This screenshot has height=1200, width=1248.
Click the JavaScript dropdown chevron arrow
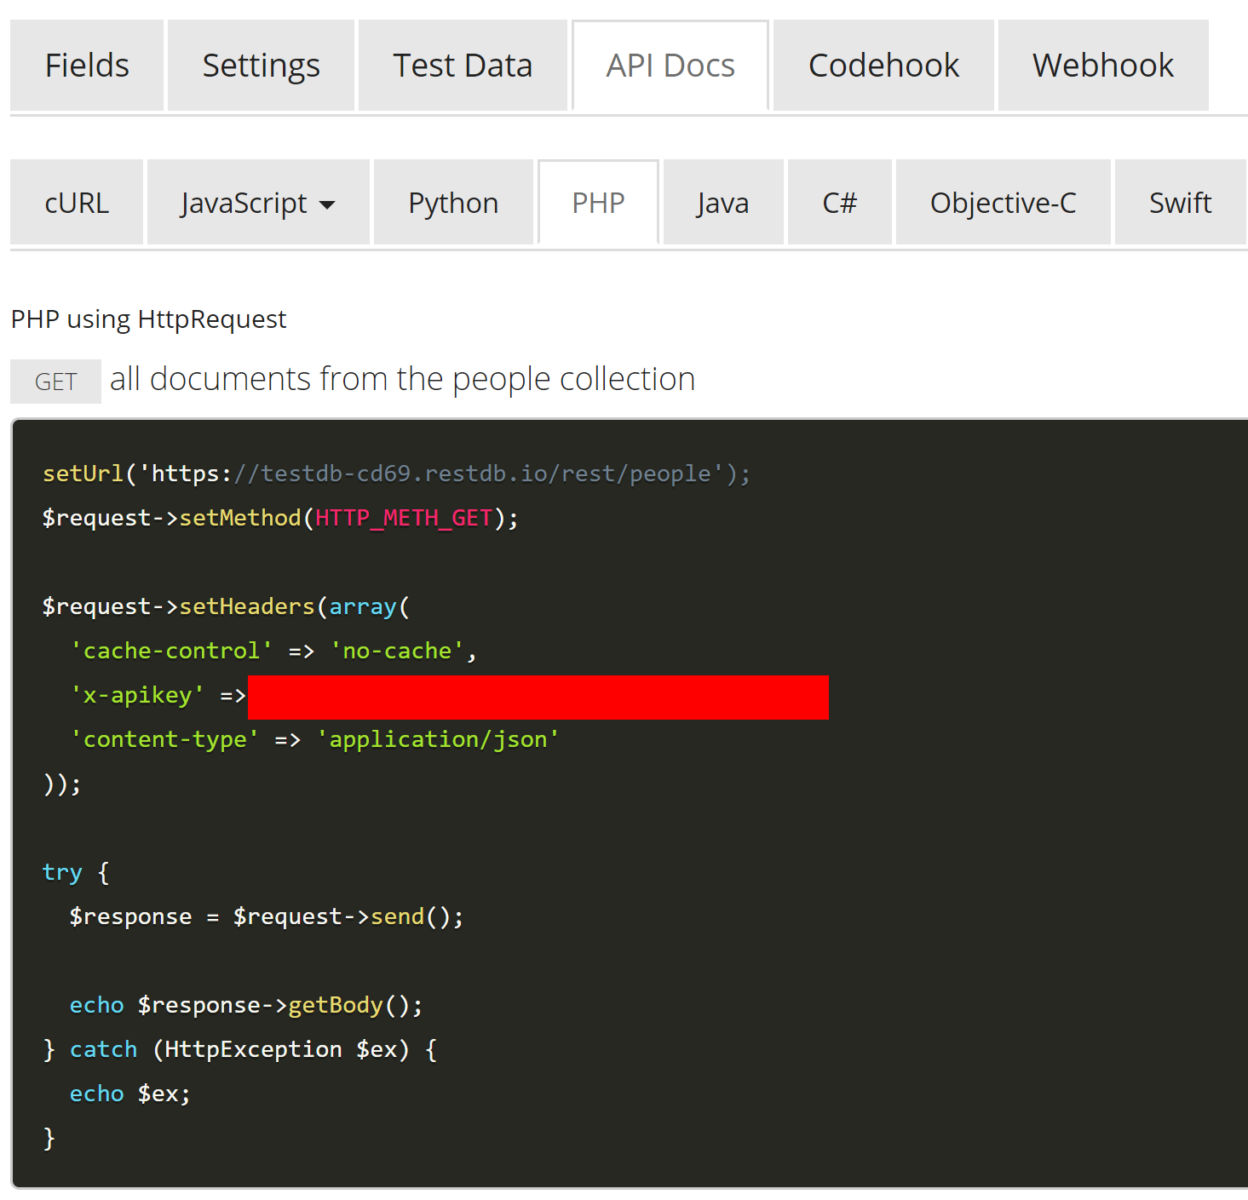328,204
